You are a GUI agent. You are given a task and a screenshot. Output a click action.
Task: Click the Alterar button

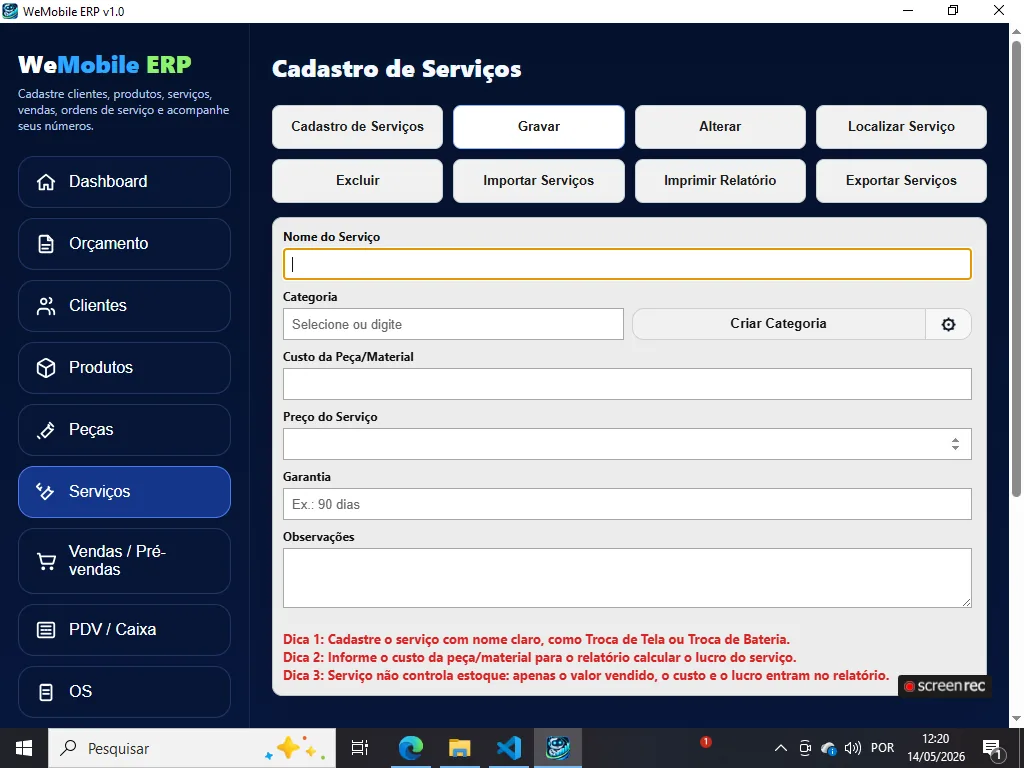click(720, 127)
